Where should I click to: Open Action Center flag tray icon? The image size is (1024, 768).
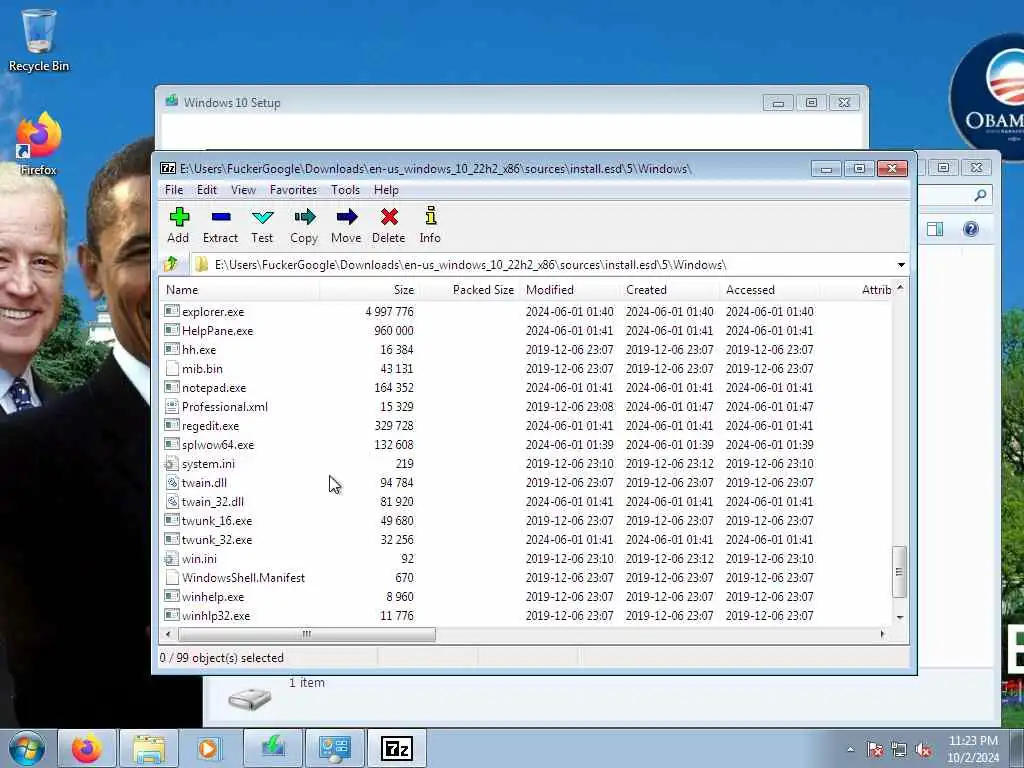point(874,750)
